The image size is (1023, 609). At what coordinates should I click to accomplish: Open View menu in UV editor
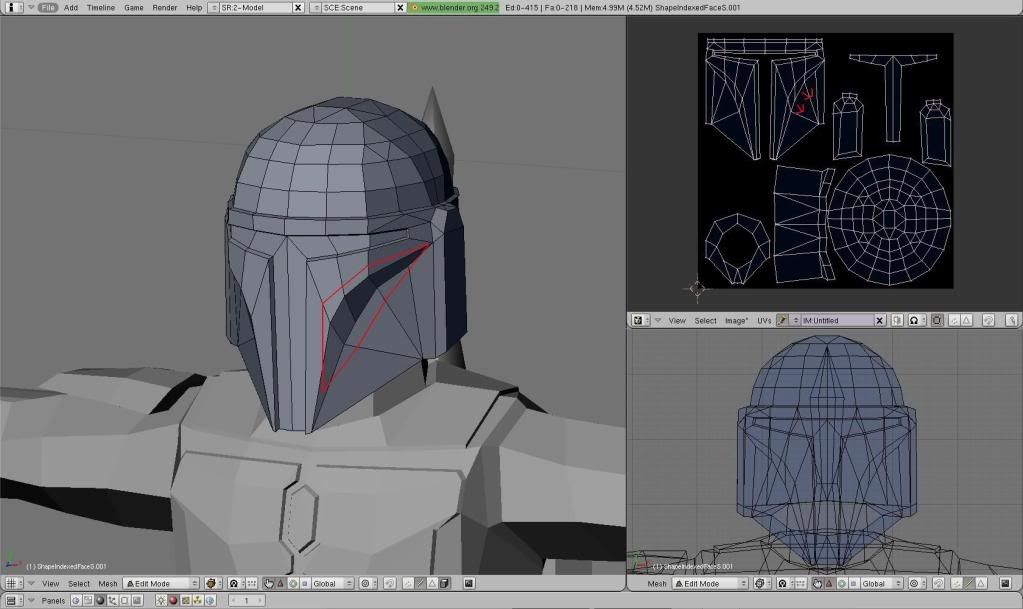(677, 320)
